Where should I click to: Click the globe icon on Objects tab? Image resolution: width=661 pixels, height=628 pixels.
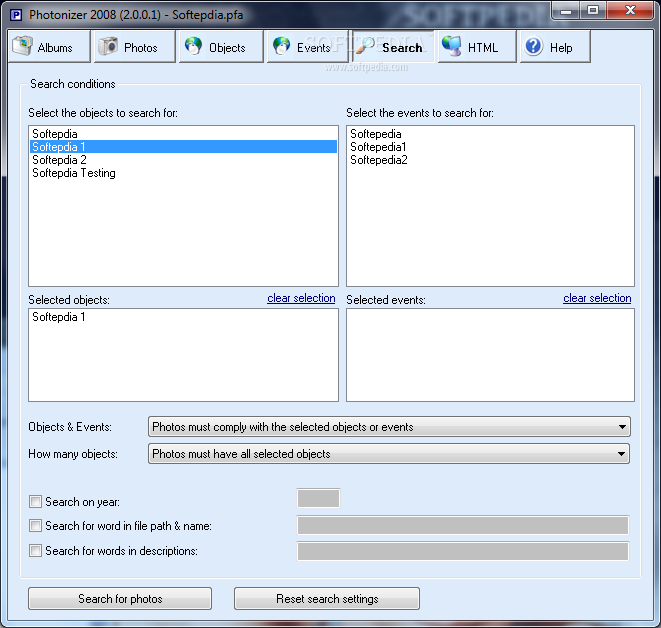coord(193,46)
